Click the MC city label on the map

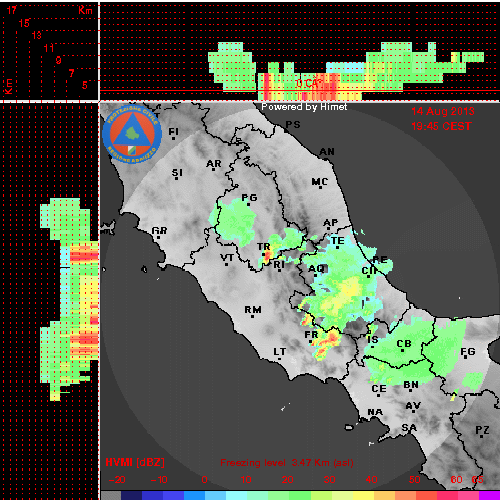point(320,182)
